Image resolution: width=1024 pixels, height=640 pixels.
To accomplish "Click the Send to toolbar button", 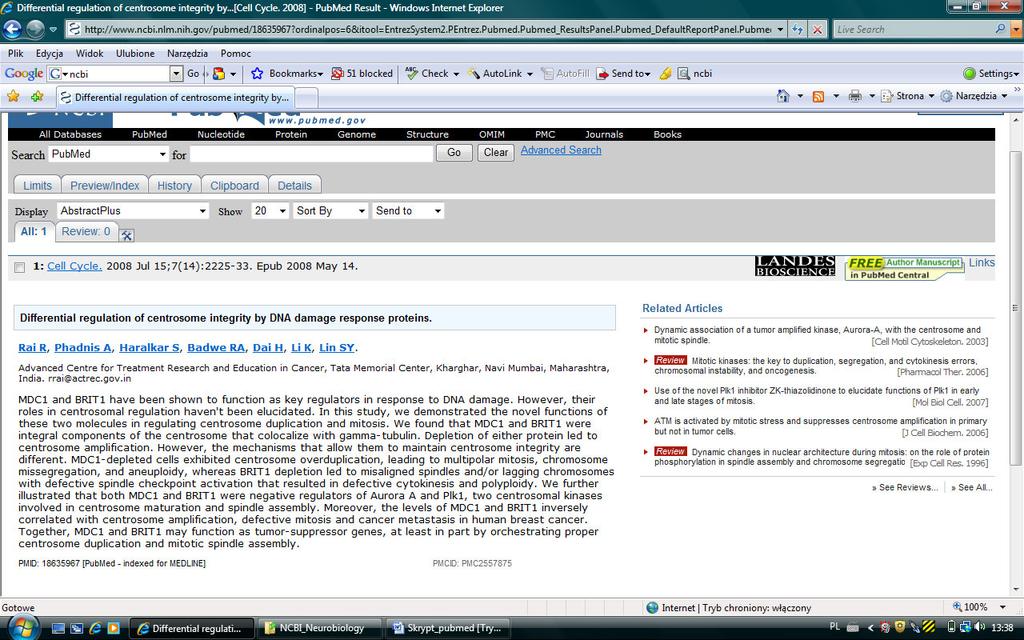I will coord(624,74).
